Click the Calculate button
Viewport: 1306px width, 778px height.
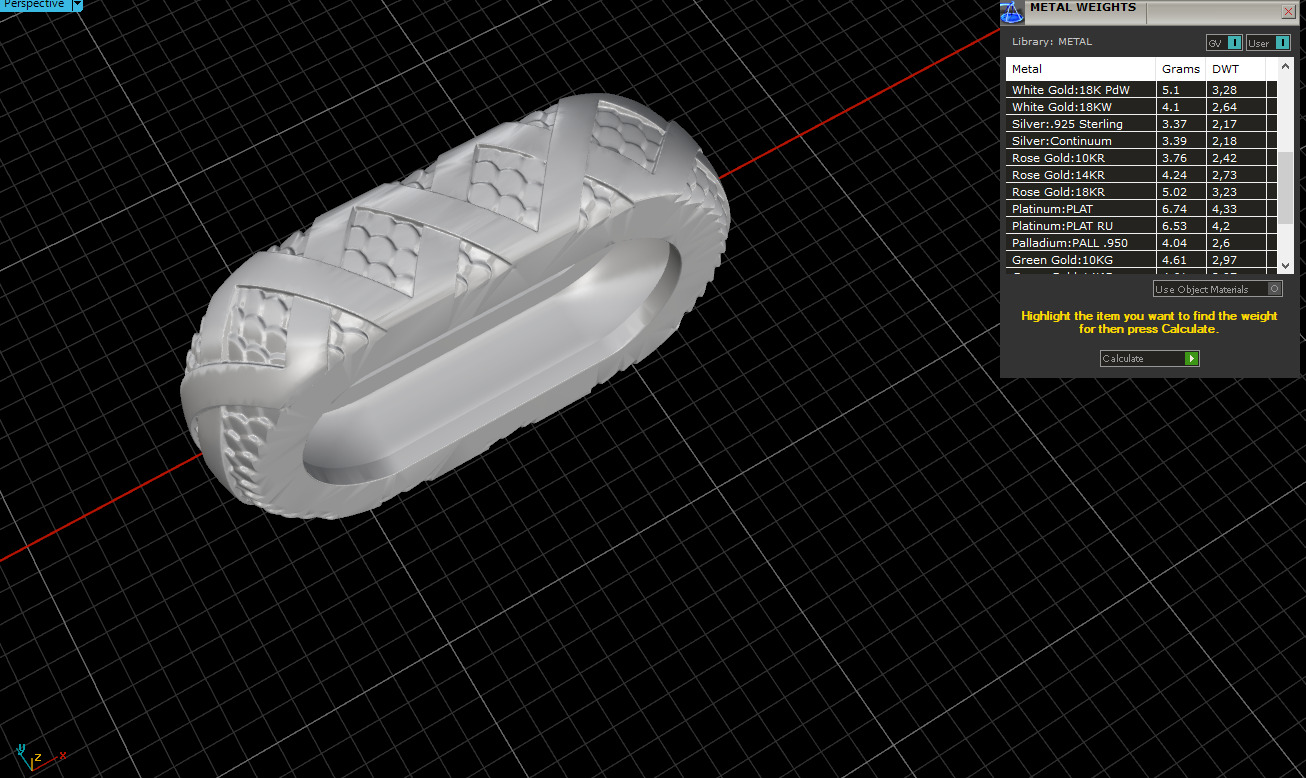(x=1149, y=358)
